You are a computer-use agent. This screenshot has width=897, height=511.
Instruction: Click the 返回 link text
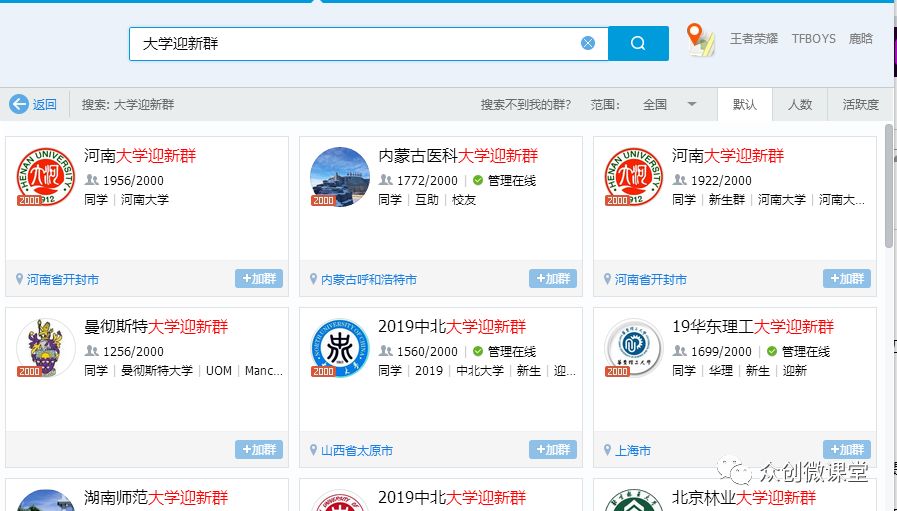[x=44, y=105]
